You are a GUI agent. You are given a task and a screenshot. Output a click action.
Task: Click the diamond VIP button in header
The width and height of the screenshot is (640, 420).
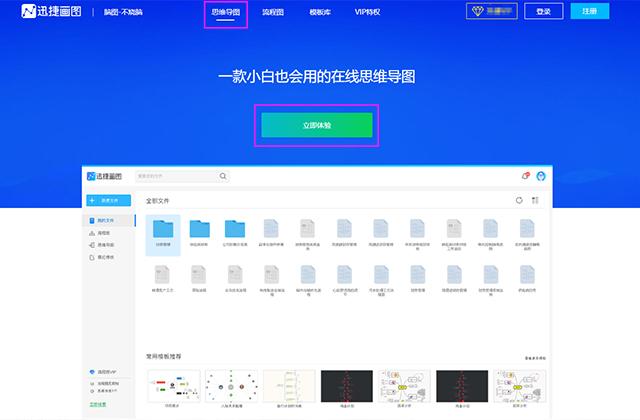(492, 11)
